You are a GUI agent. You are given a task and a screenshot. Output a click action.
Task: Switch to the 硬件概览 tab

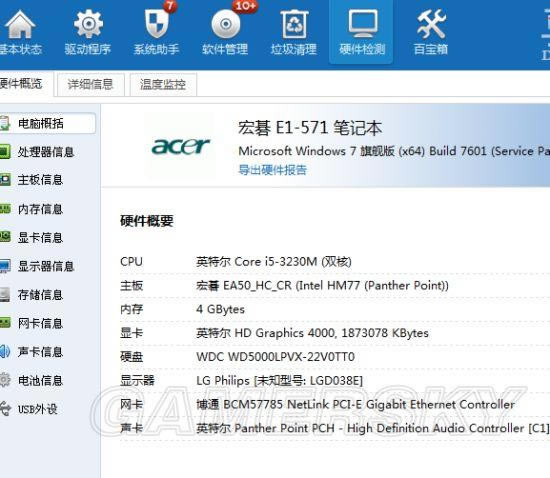coord(26,83)
